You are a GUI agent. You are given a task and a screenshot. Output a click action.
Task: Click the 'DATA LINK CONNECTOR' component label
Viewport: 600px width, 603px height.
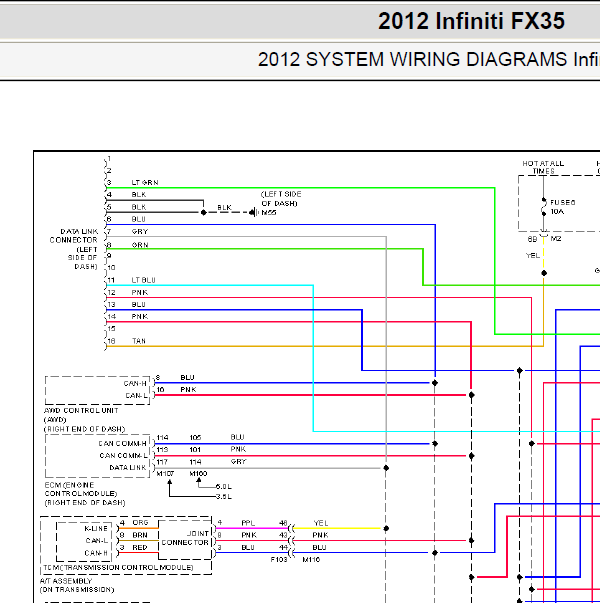(x=74, y=235)
